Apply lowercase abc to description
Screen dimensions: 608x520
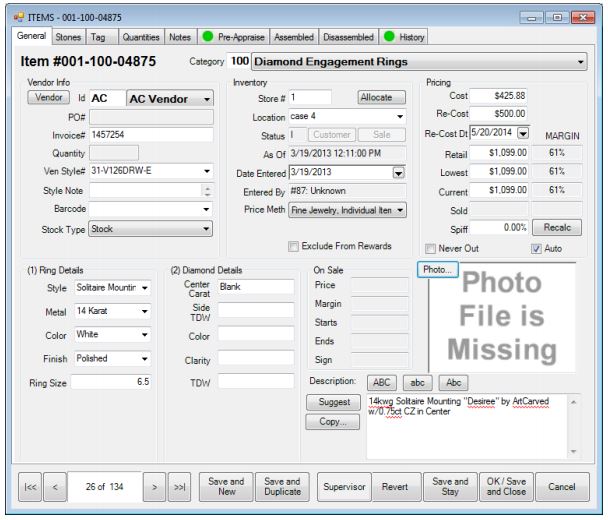pyautogui.click(x=418, y=382)
